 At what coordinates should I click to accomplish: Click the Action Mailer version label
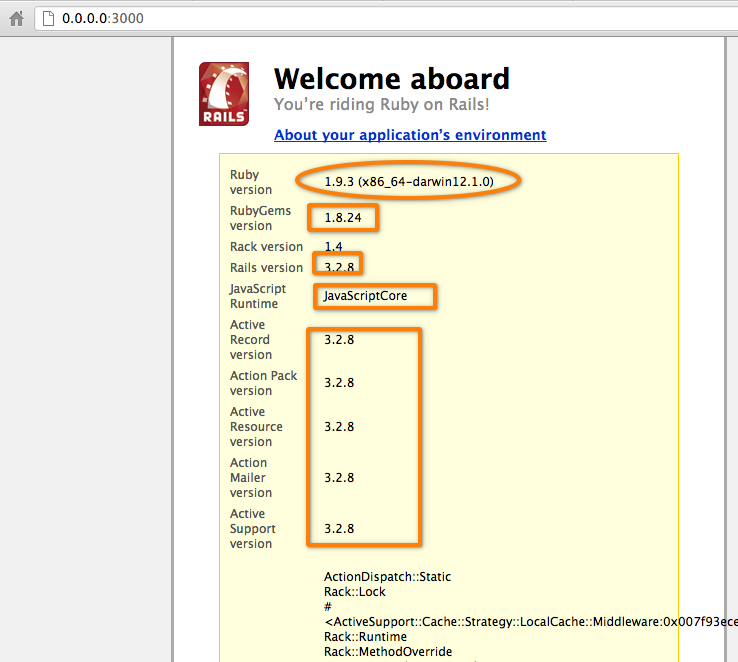click(251, 478)
